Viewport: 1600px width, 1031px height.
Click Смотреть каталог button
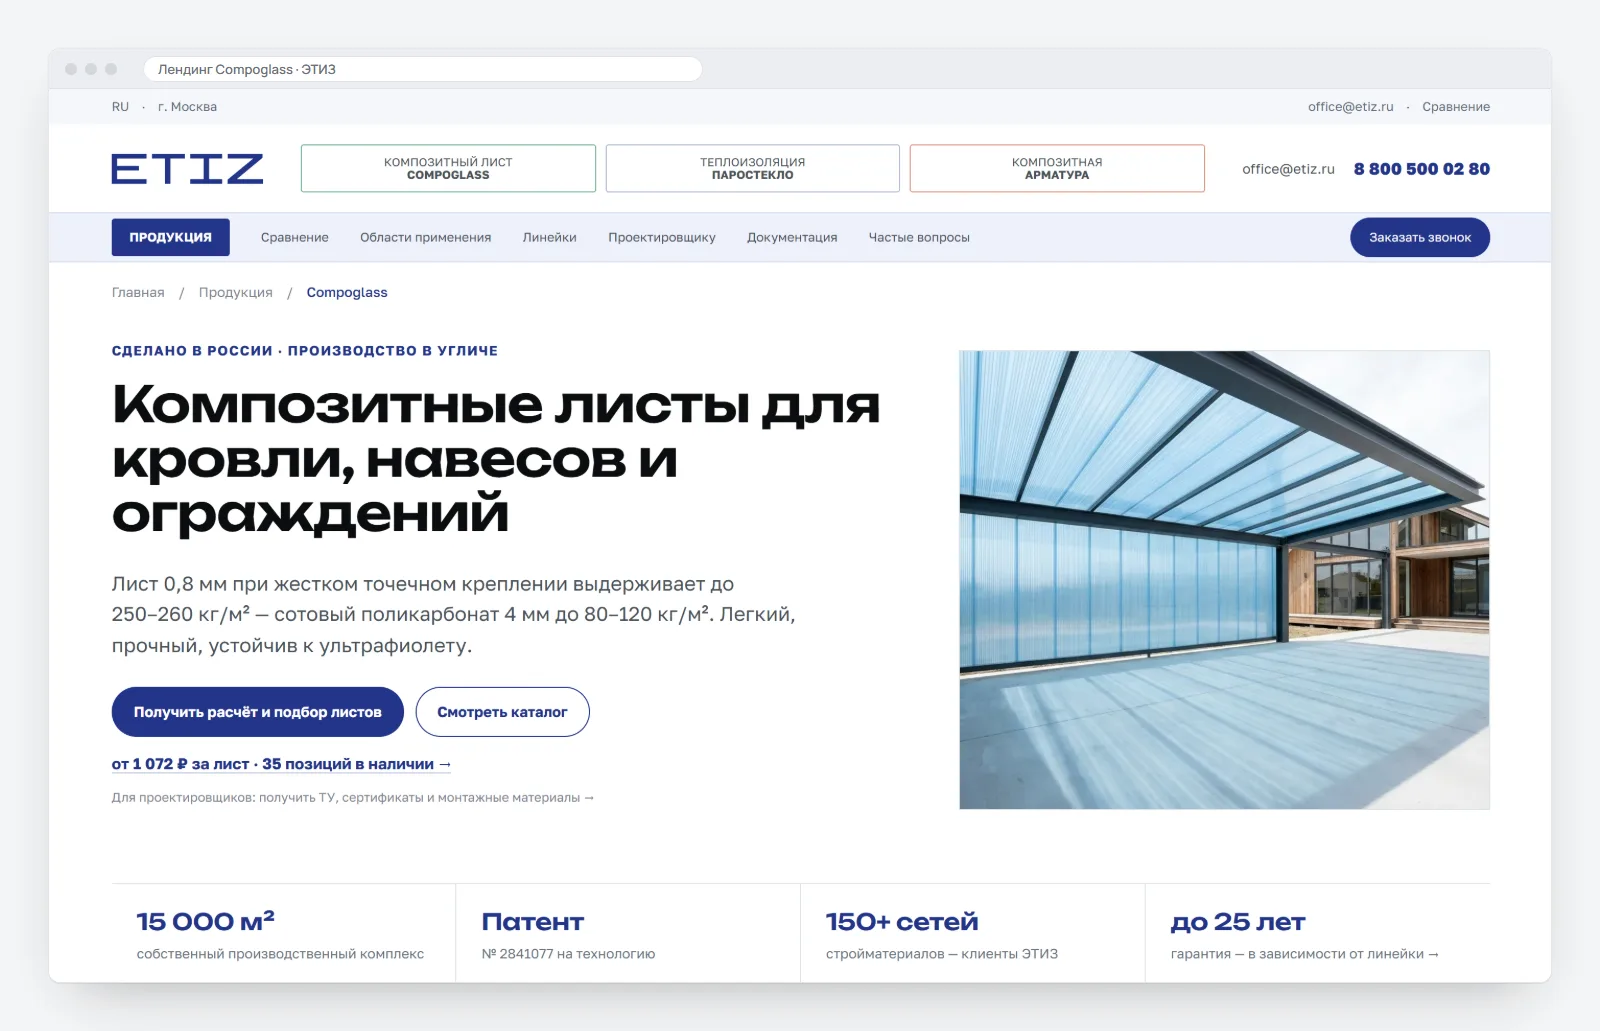[x=502, y=712]
